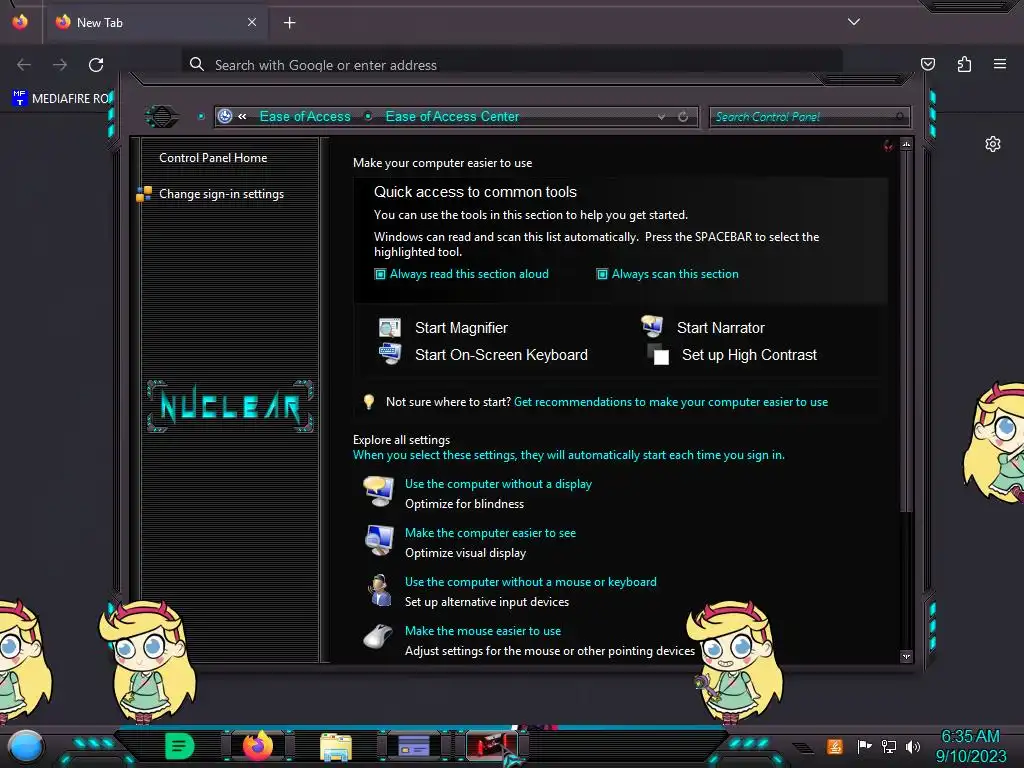
Task: Click the Ease of Access breadcrumb
Action: pyautogui.click(x=305, y=116)
